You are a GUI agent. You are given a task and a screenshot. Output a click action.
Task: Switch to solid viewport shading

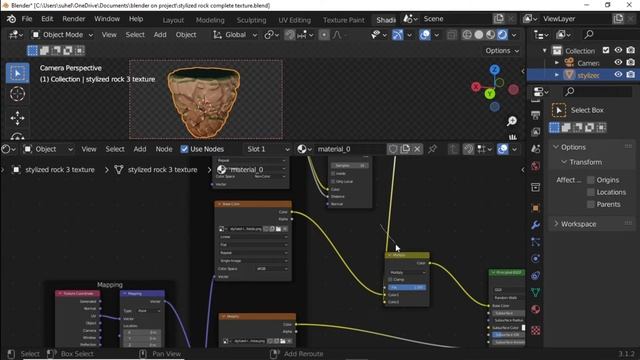[479, 35]
